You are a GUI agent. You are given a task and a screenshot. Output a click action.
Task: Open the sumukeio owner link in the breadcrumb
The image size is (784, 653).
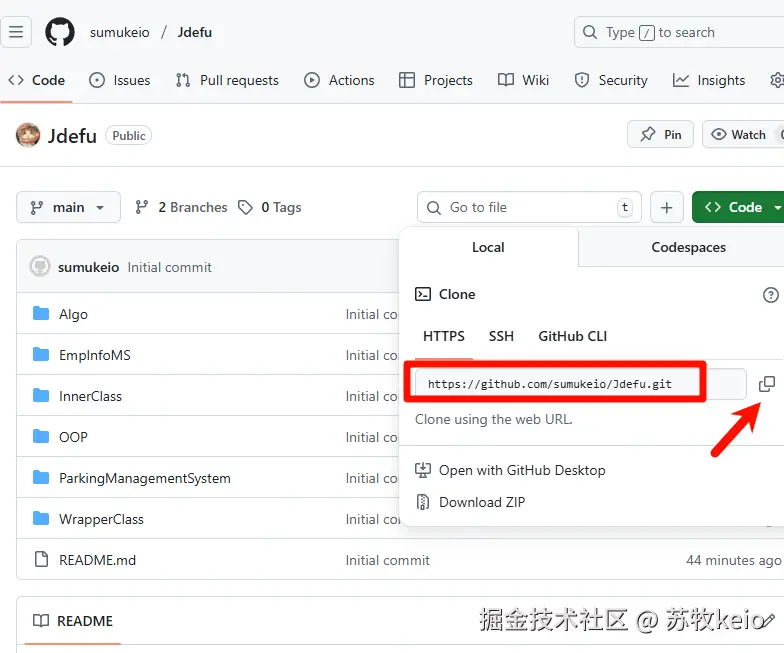(x=120, y=32)
